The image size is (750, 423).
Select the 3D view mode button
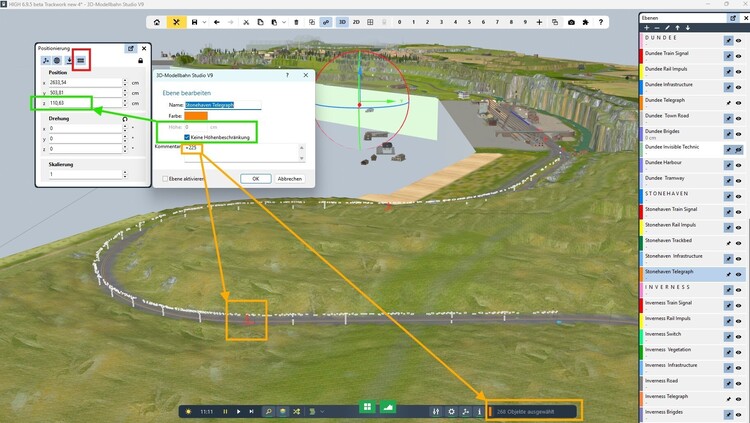[341, 21]
